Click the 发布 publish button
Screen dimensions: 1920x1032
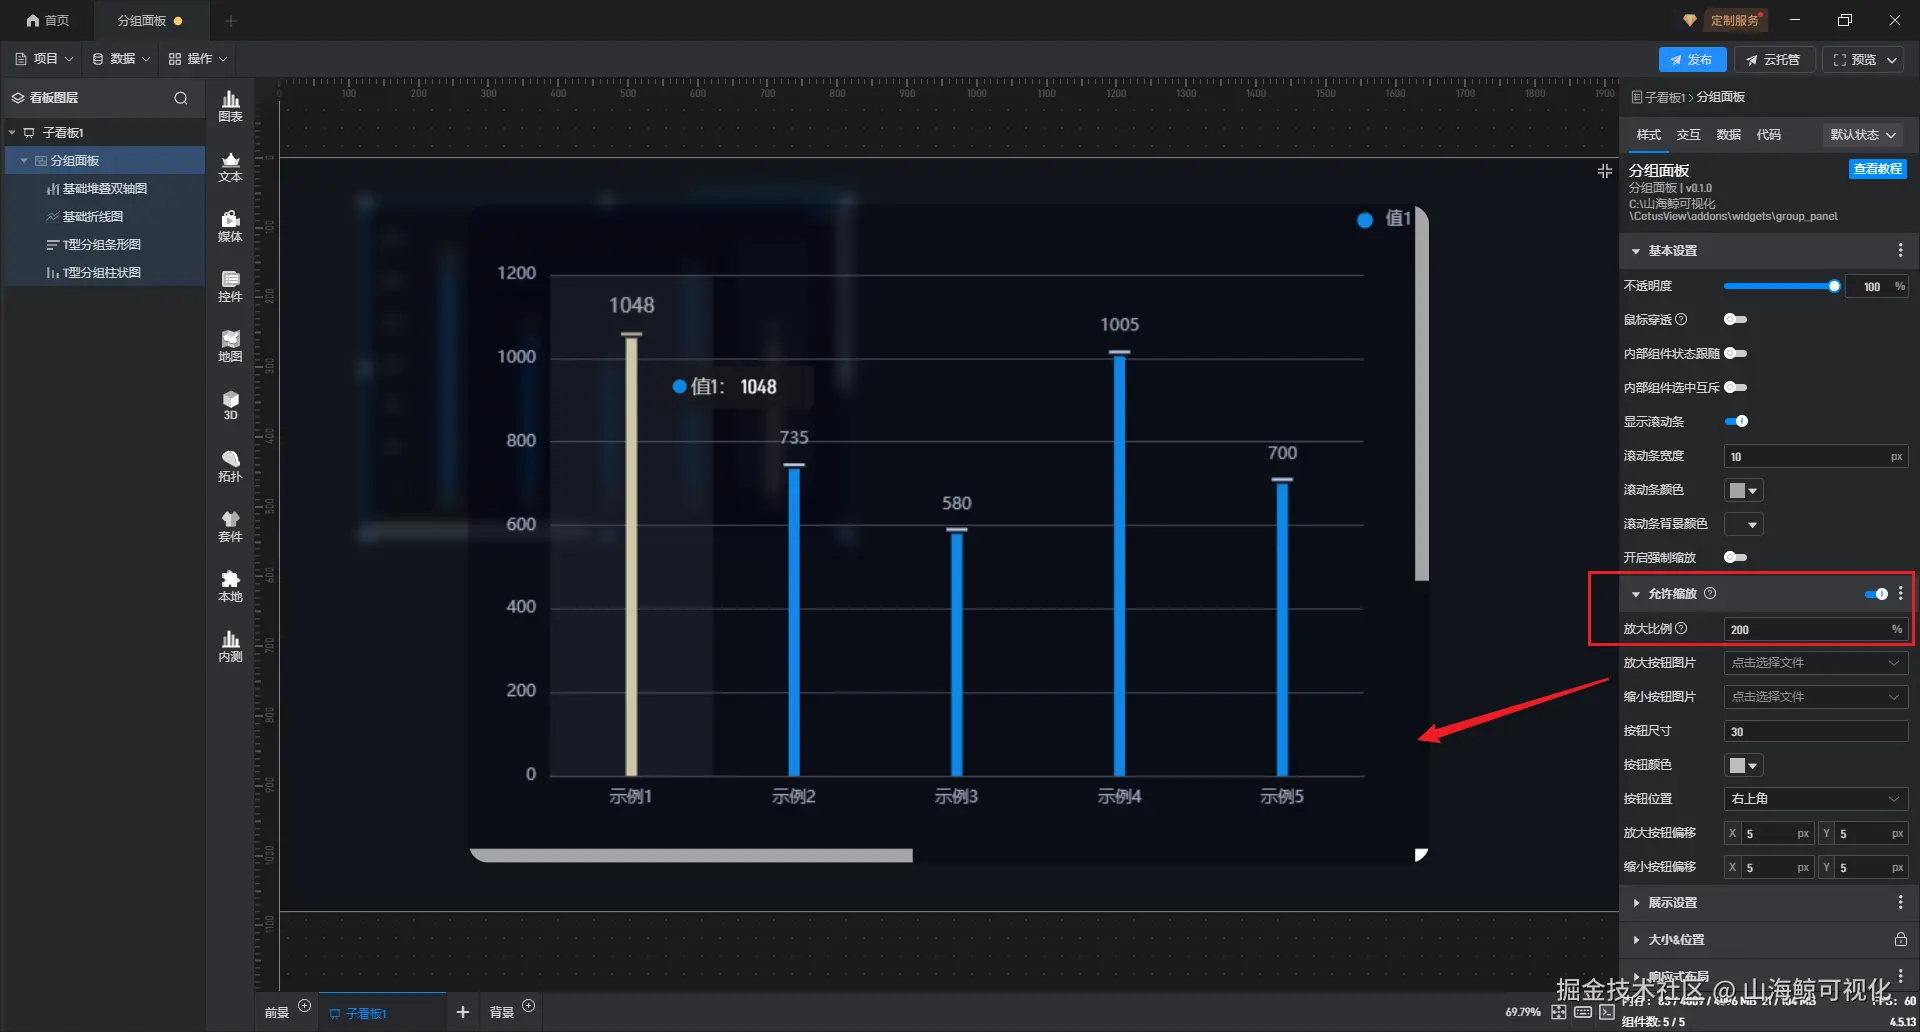click(x=1692, y=60)
